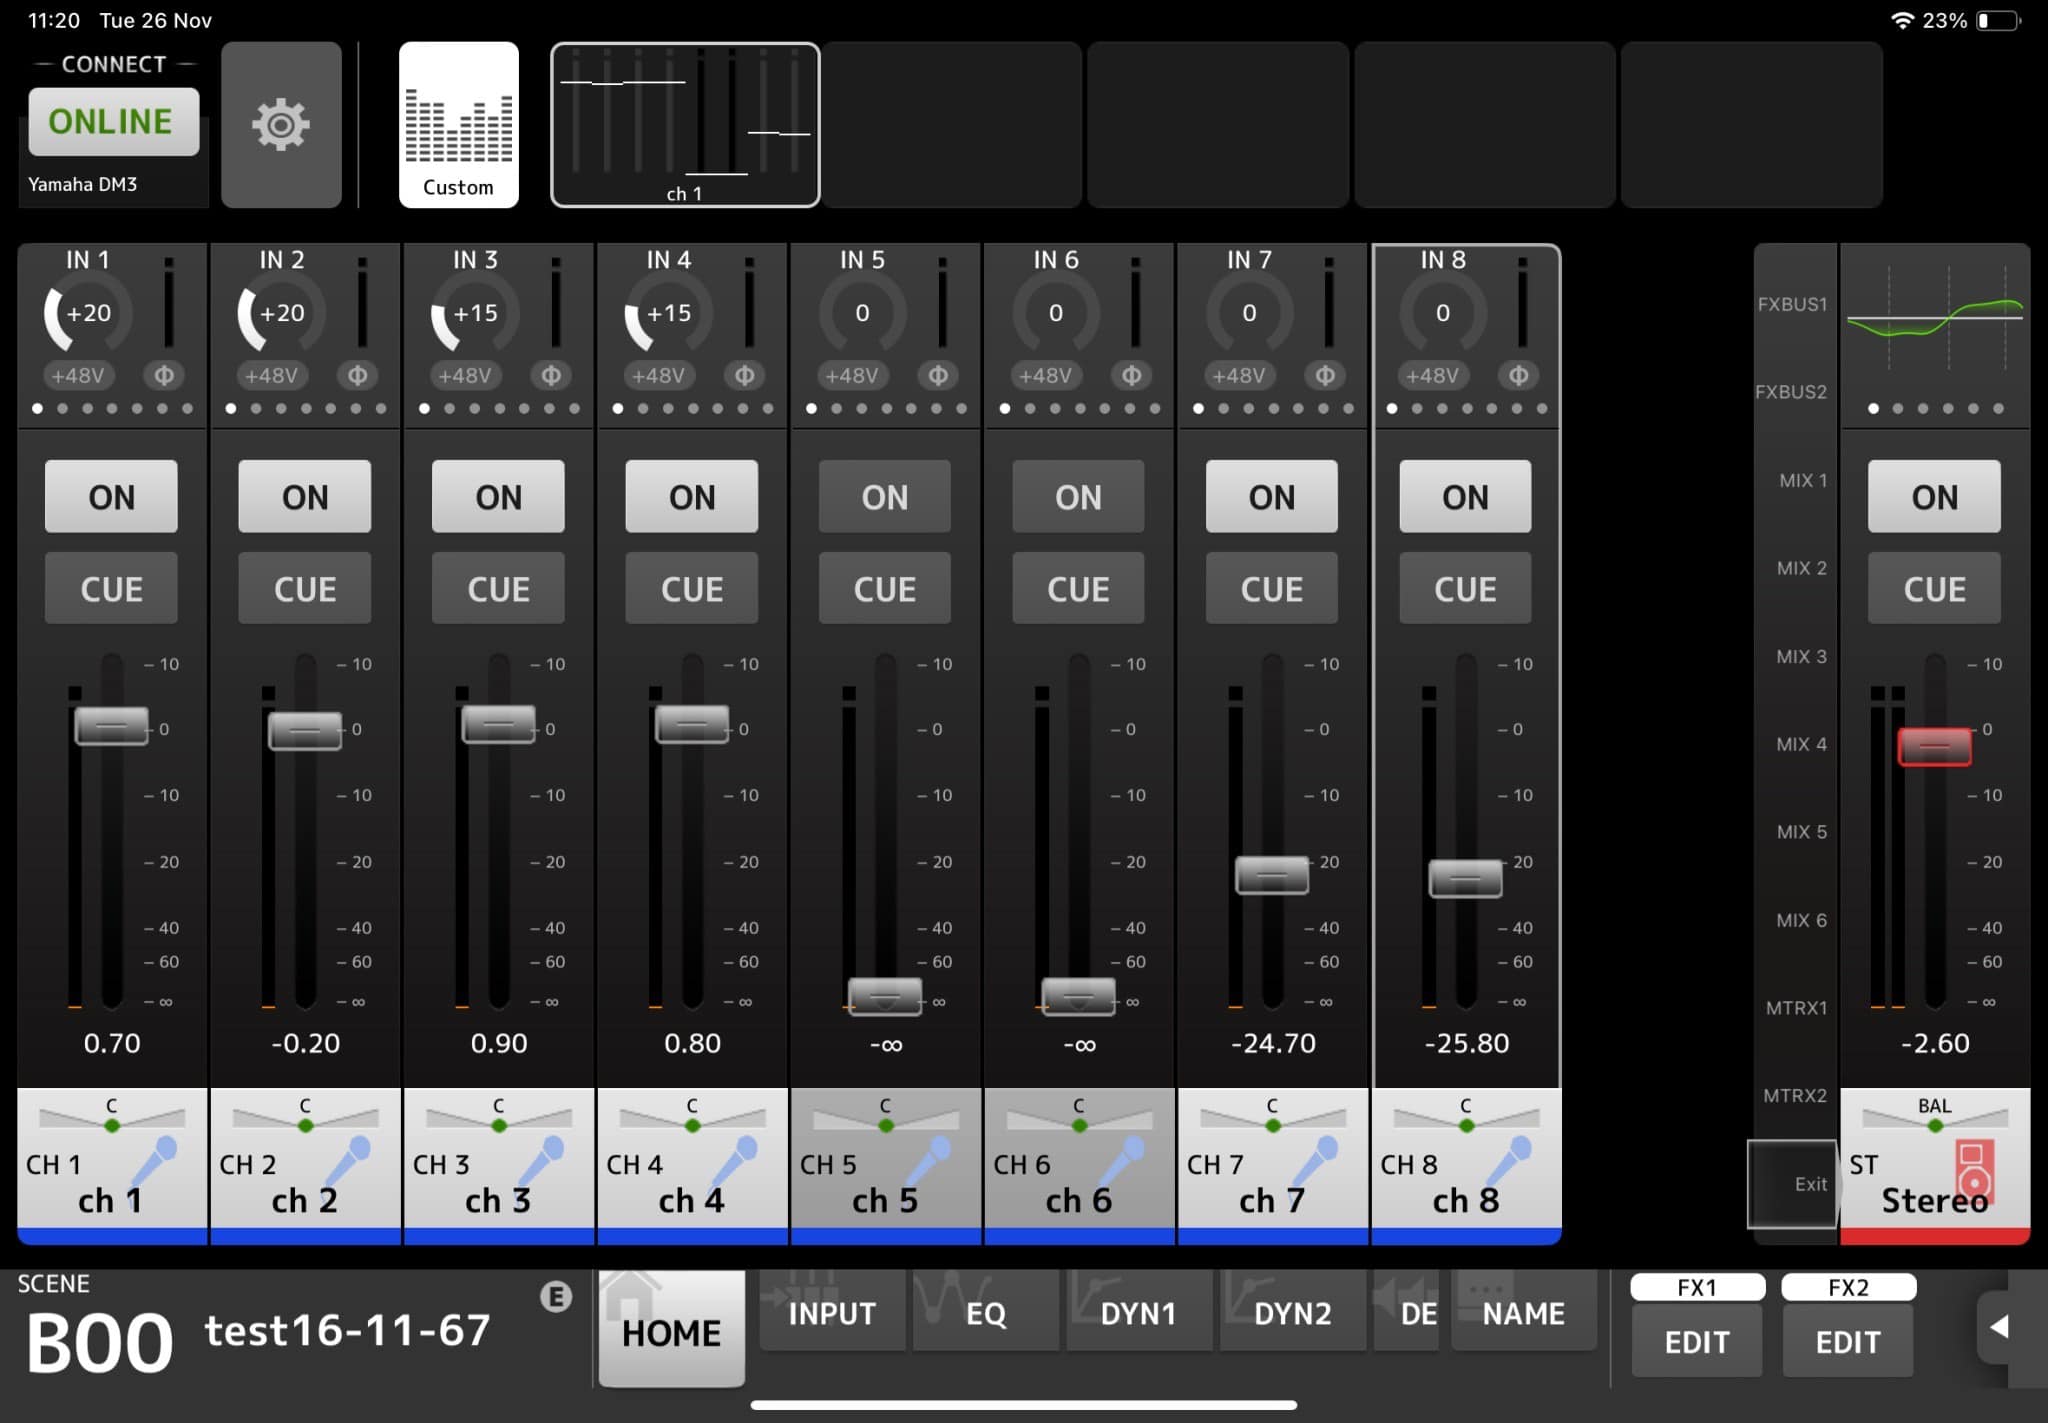Select the ch 1 fader bank thumbnail

click(x=685, y=124)
